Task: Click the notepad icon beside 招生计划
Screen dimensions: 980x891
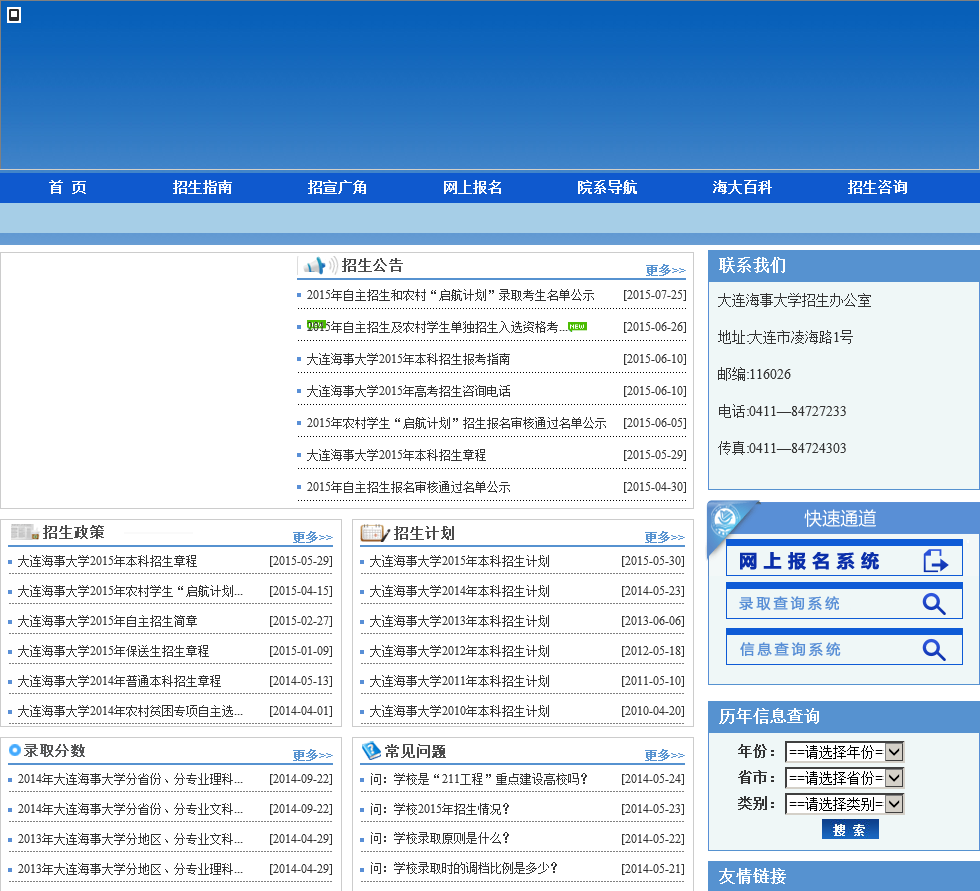Action: point(374,533)
